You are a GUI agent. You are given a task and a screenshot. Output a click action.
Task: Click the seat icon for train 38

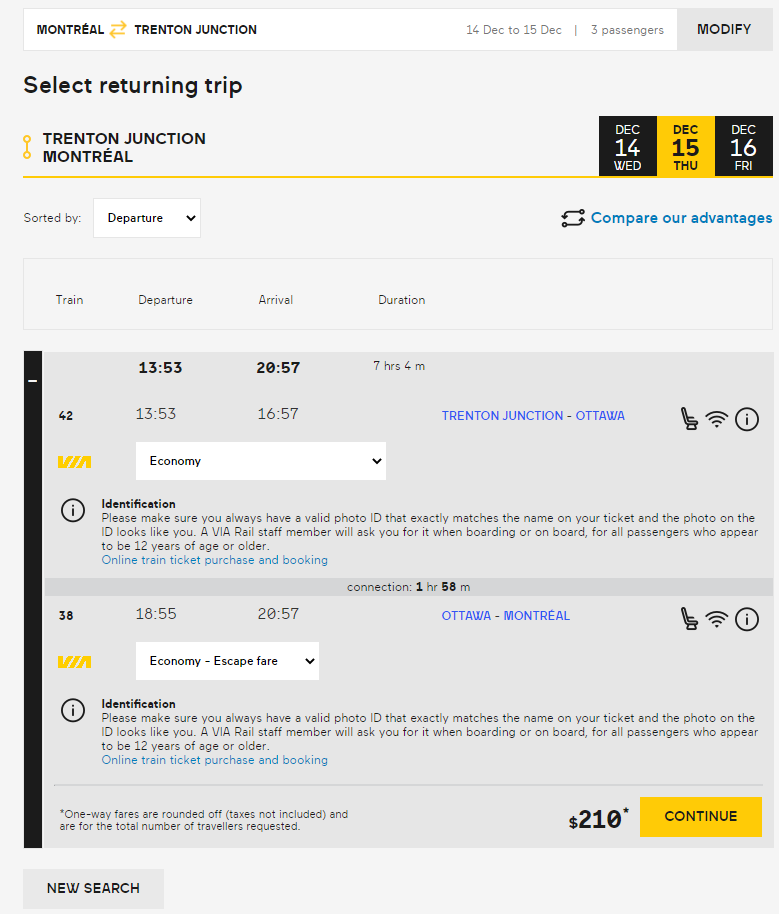click(x=689, y=619)
